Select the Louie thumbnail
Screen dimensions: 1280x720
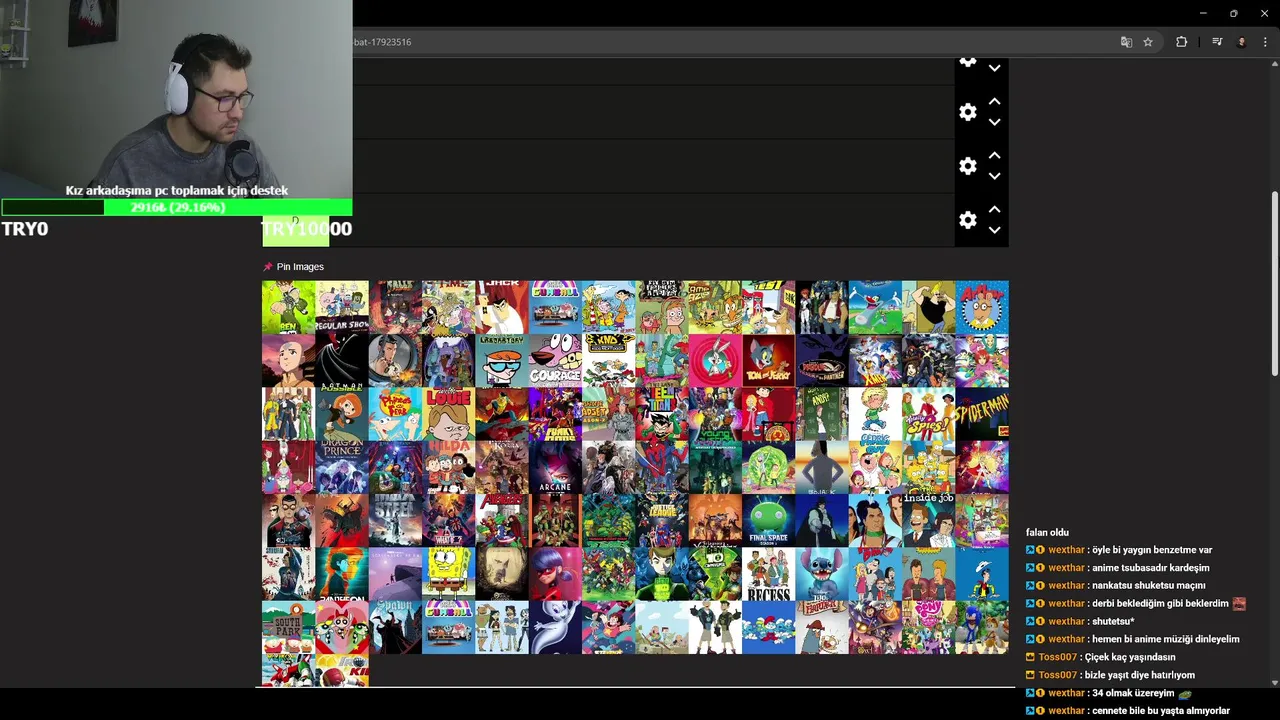pyautogui.click(x=449, y=414)
